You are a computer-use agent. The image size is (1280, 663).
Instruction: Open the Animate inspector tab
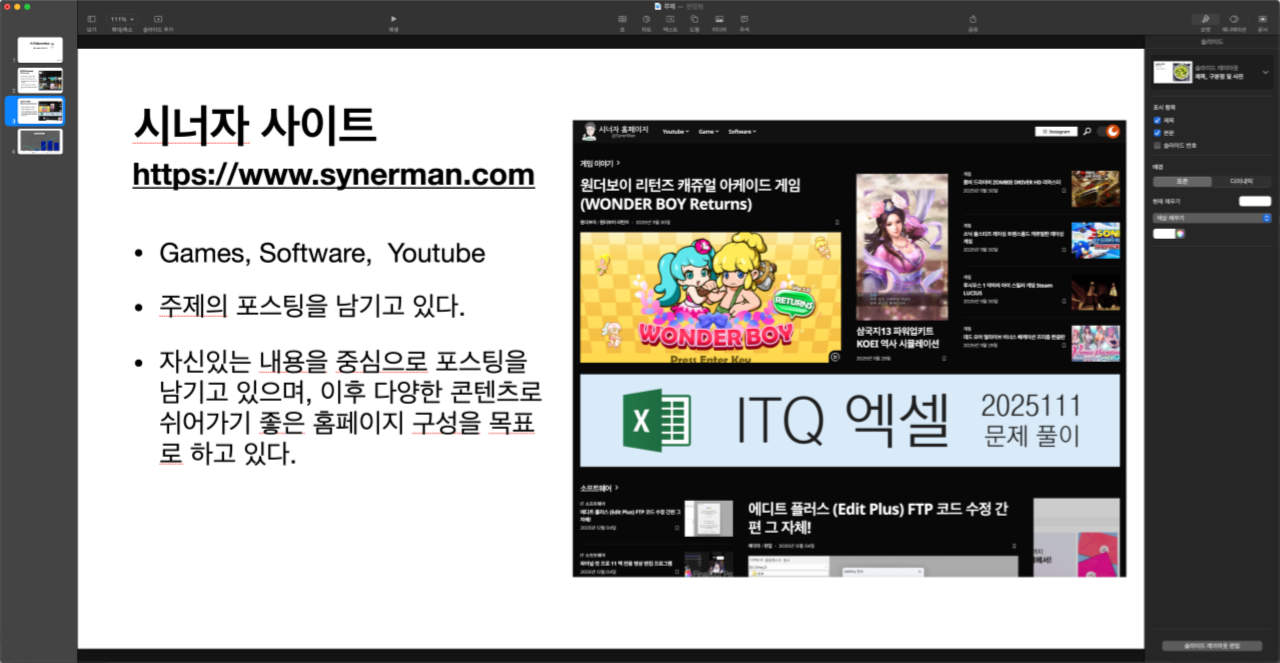(1234, 19)
